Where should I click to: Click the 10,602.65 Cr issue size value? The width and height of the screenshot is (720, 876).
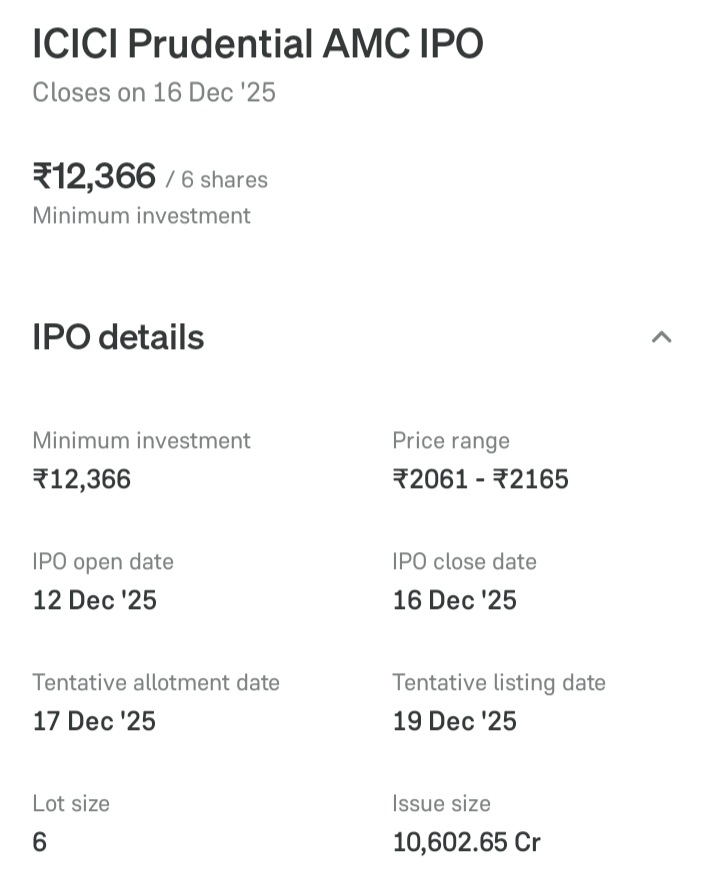pos(467,842)
